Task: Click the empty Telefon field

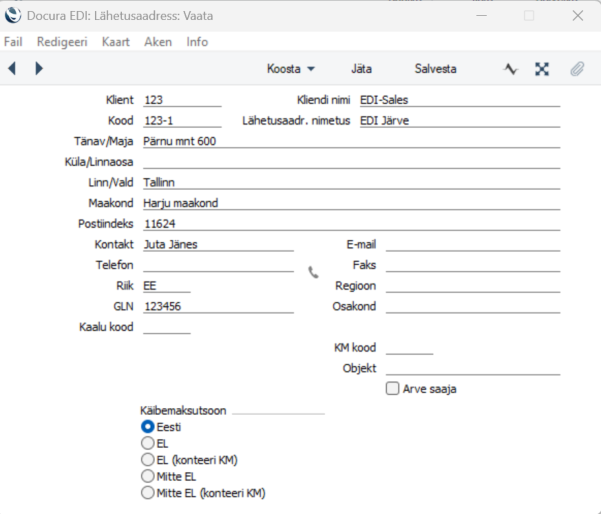Action: [x=218, y=265]
